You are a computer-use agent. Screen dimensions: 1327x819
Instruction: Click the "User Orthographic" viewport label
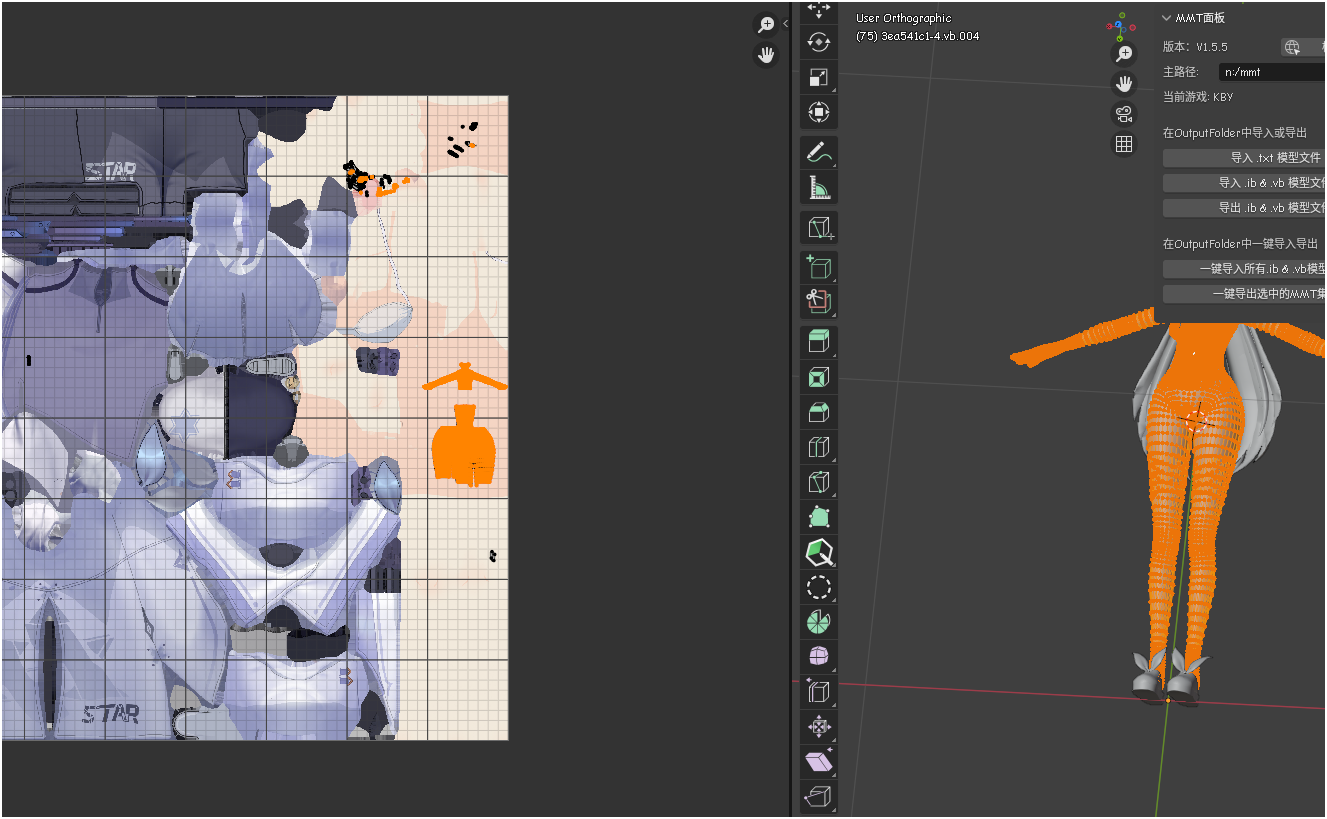pyautogui.click(x=904, y=18)
